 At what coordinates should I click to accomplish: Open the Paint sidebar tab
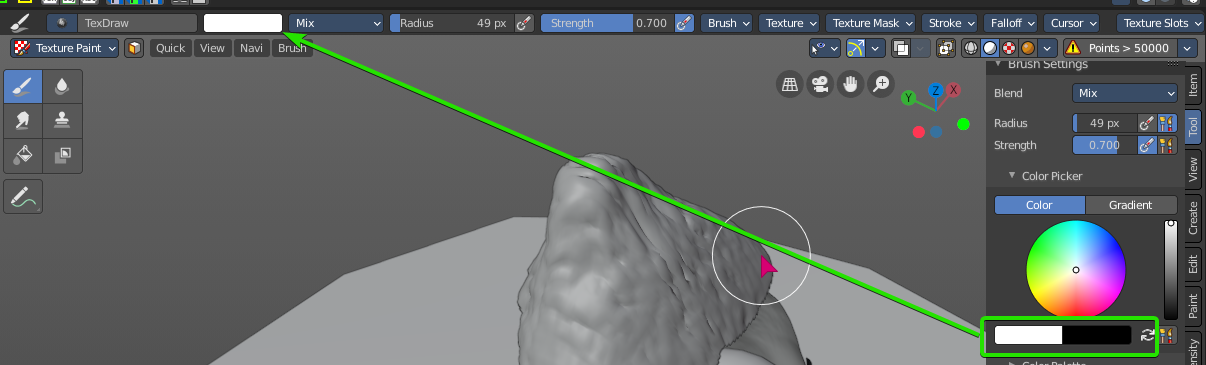pyautogui.click(x=1193, y=306)
